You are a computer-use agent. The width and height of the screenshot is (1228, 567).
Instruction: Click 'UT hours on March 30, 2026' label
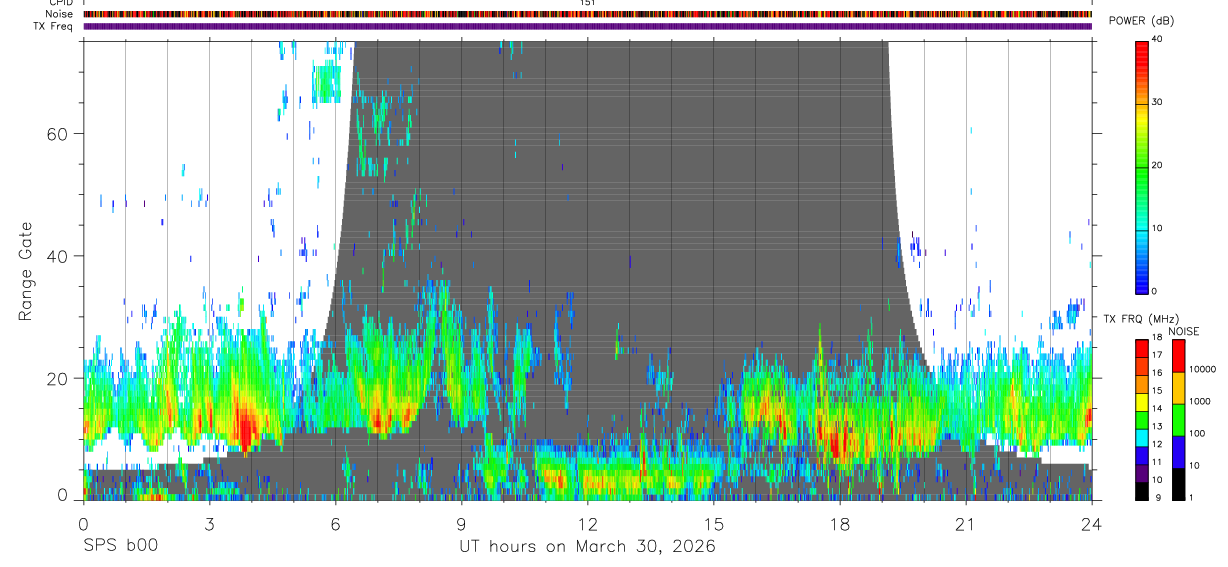tap(587, 547)
